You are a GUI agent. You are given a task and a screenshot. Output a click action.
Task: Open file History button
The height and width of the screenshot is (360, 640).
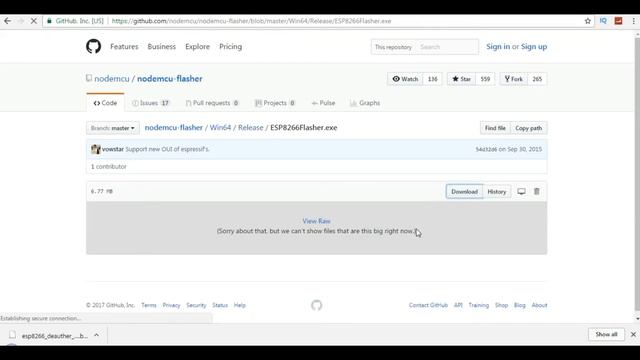pyautogui.click(x=497, y=191)
